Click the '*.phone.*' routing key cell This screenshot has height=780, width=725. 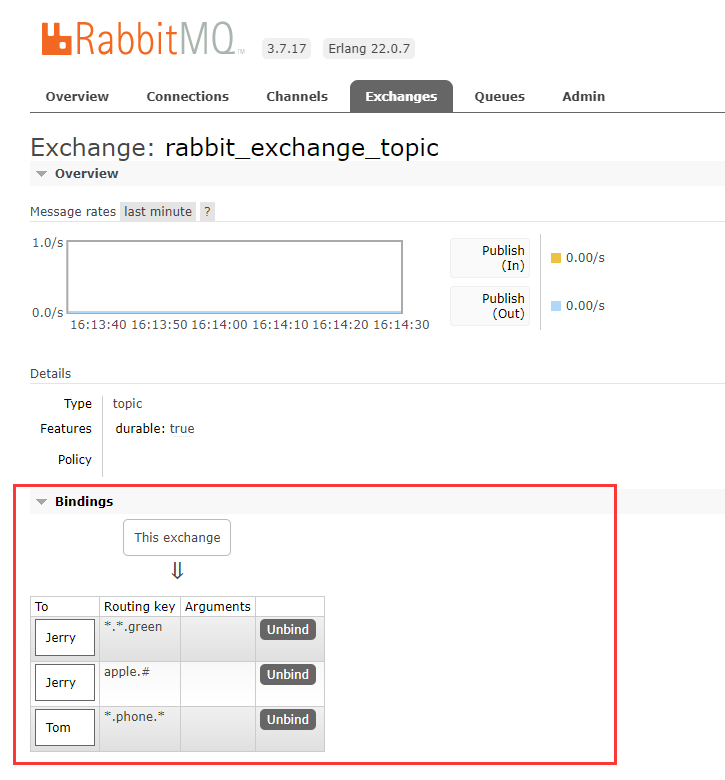coord(140,728)
